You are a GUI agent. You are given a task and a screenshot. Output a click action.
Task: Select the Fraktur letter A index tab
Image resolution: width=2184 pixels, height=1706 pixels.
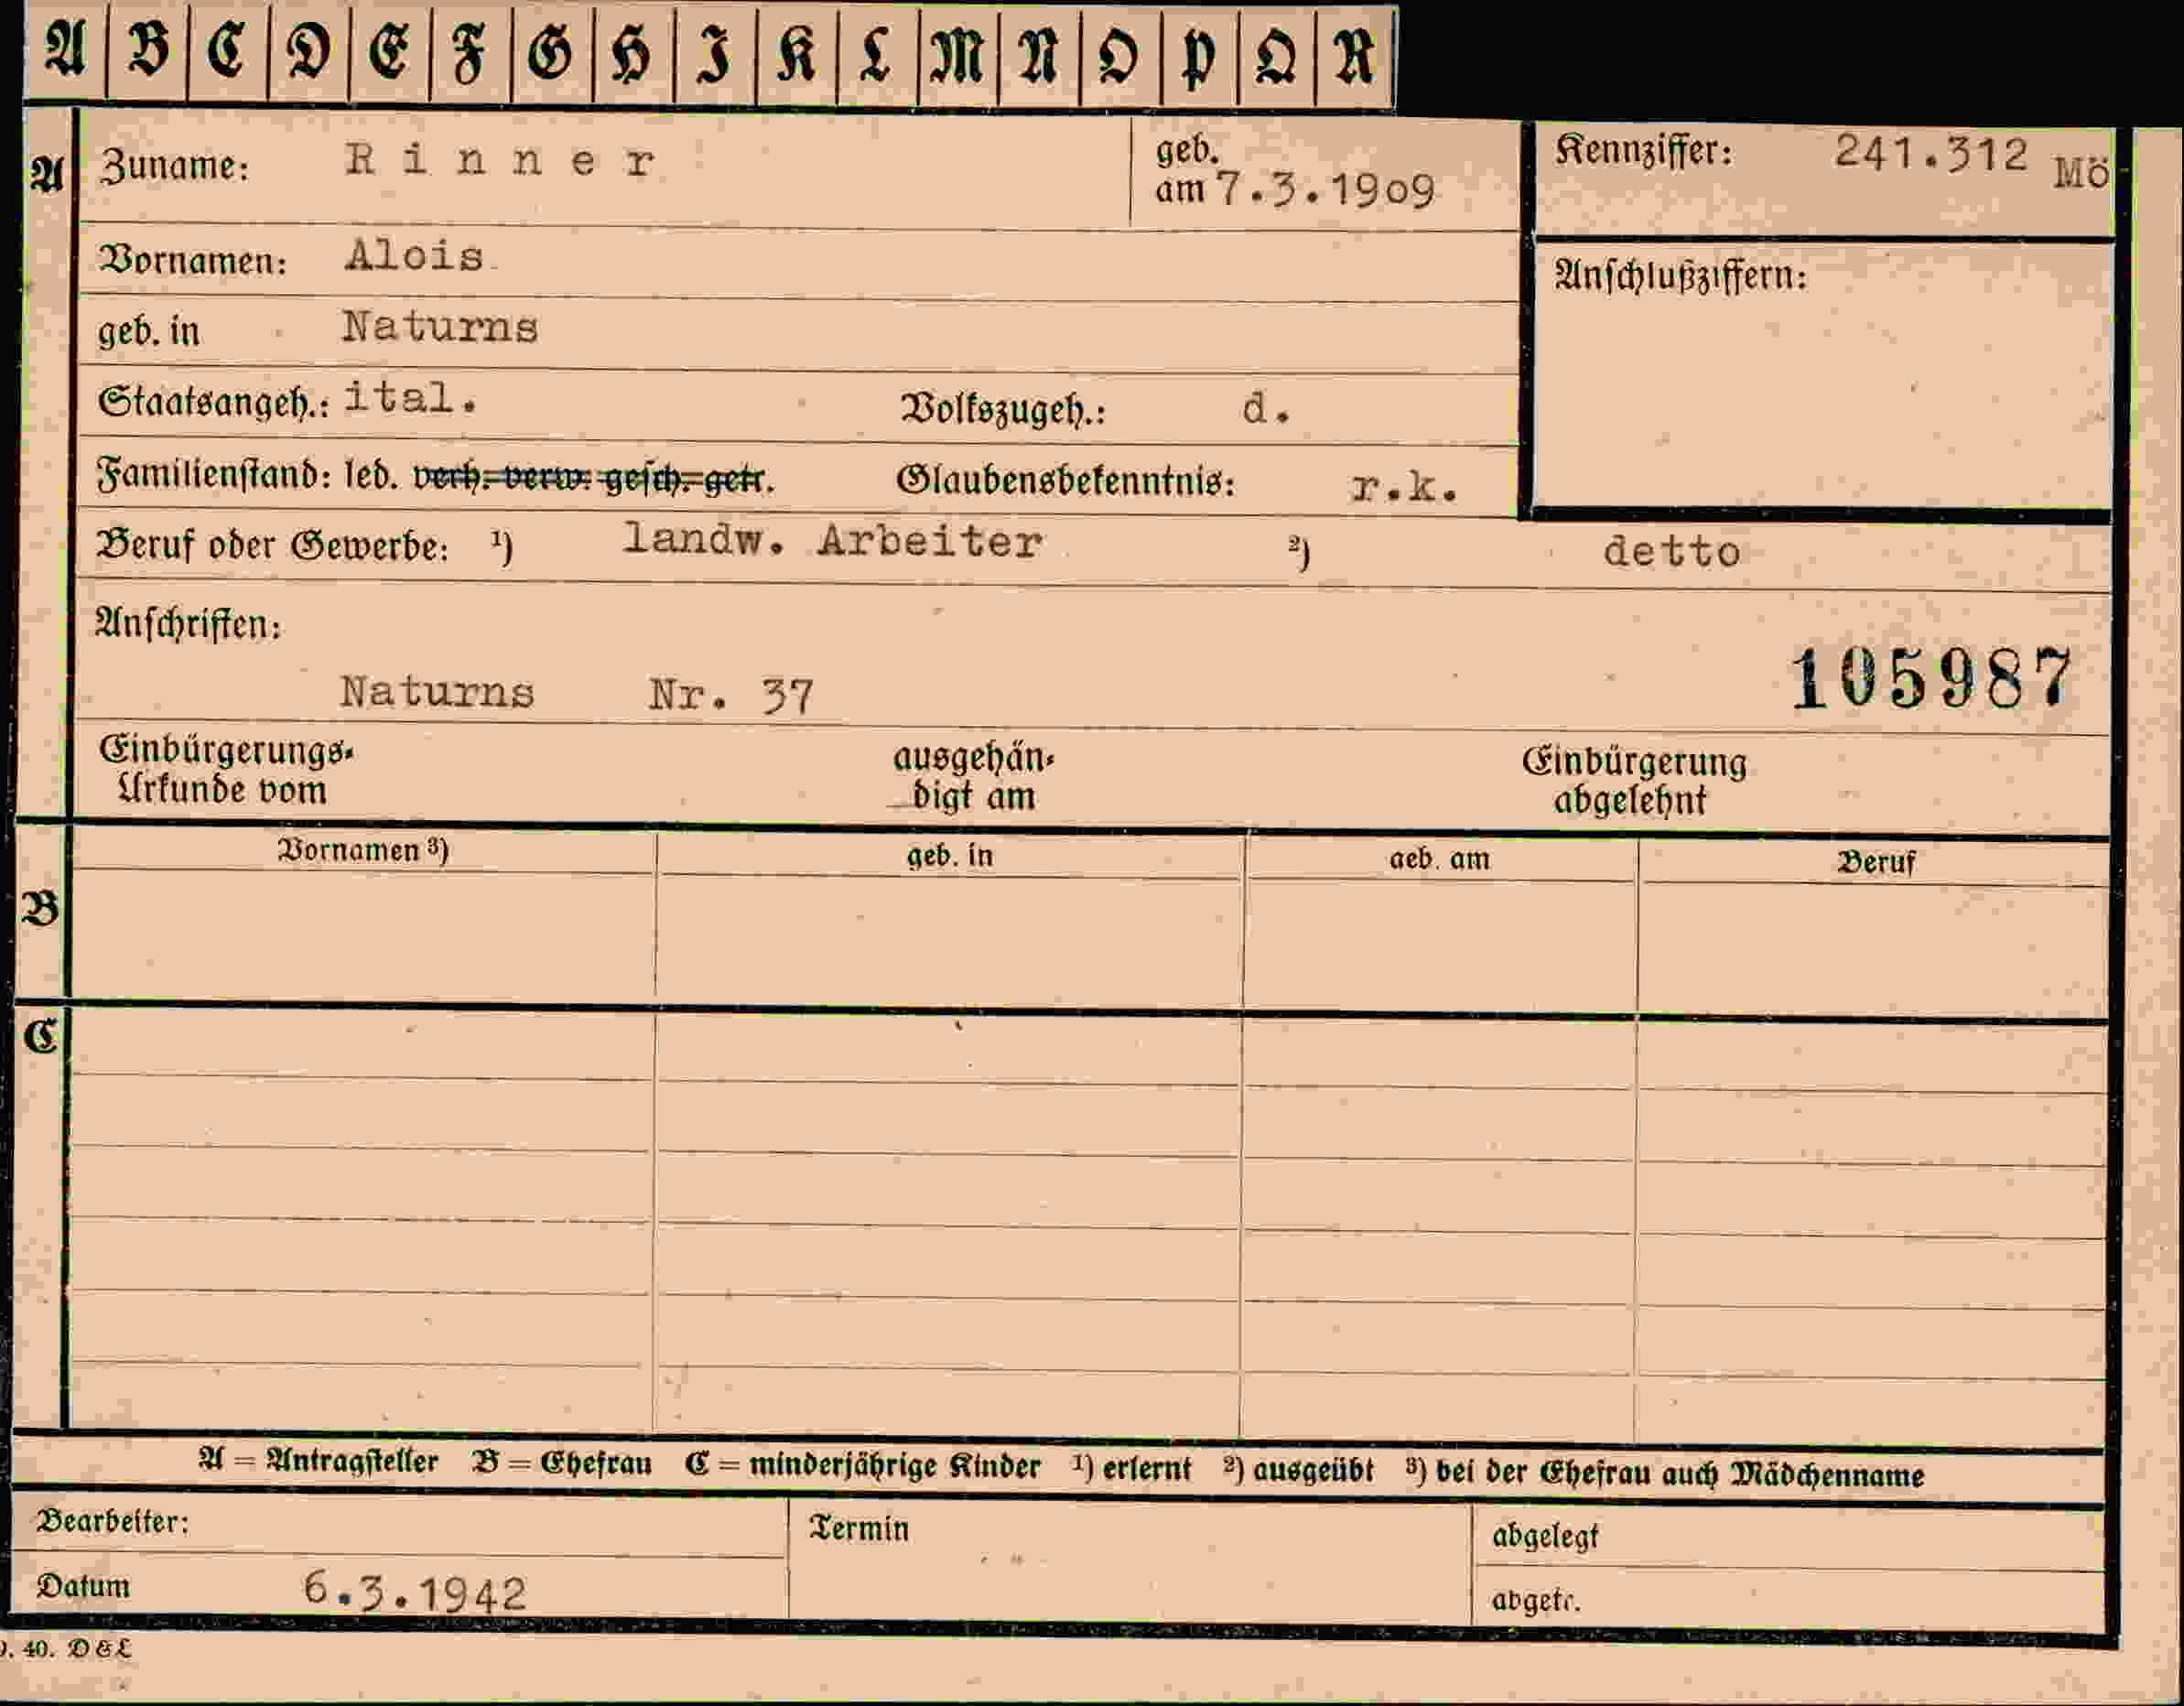pos(66,53)
